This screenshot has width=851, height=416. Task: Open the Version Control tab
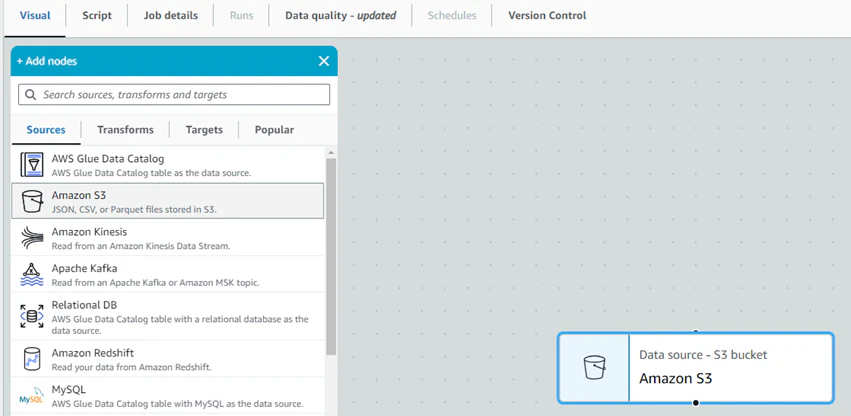coord(547,15)
